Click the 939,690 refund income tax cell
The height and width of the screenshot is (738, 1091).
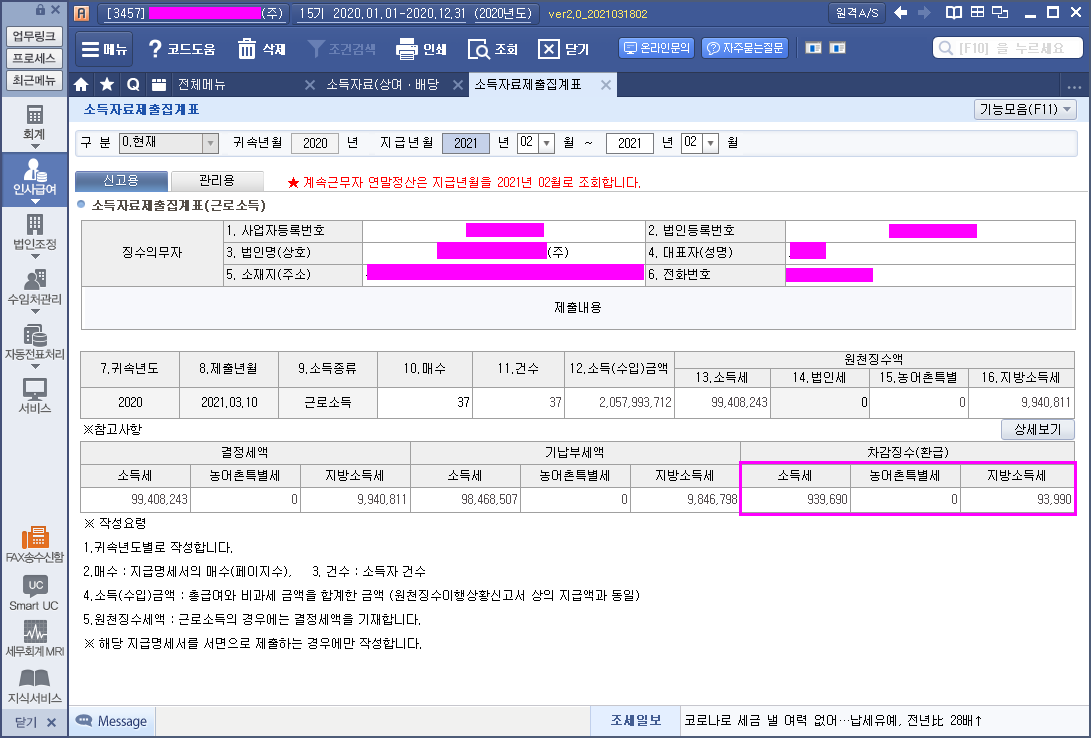795,499
